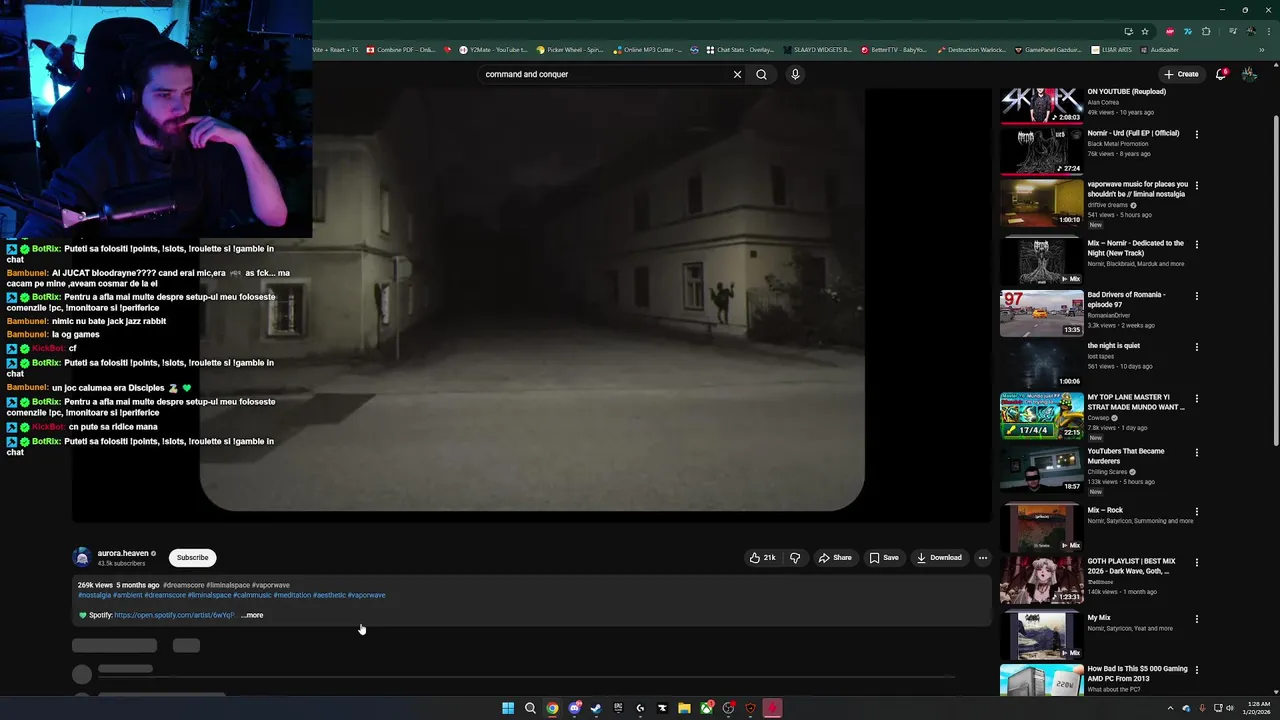
Task: Like the video with 21k likes
Action: coord(762,558)
